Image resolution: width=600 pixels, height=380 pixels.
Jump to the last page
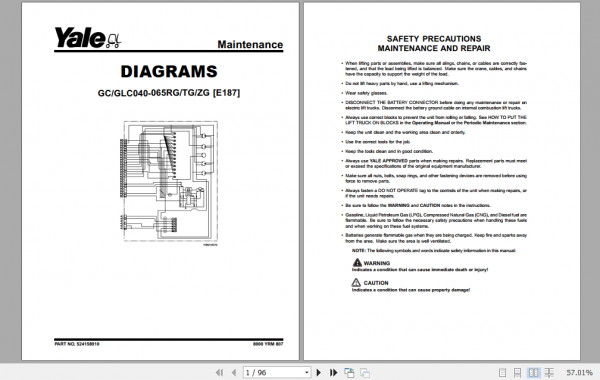(x=334, y=372)
